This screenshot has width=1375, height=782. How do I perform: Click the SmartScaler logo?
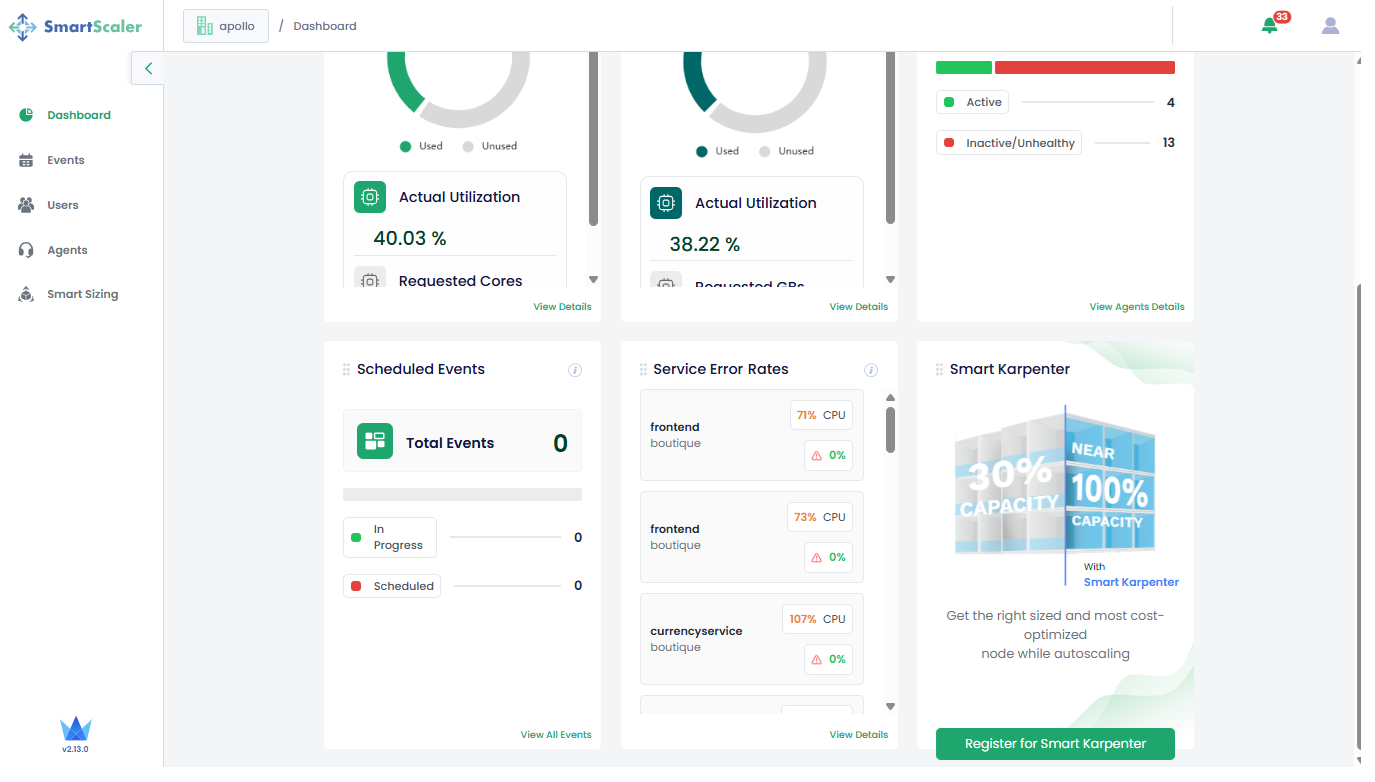(x=75, y=27)
